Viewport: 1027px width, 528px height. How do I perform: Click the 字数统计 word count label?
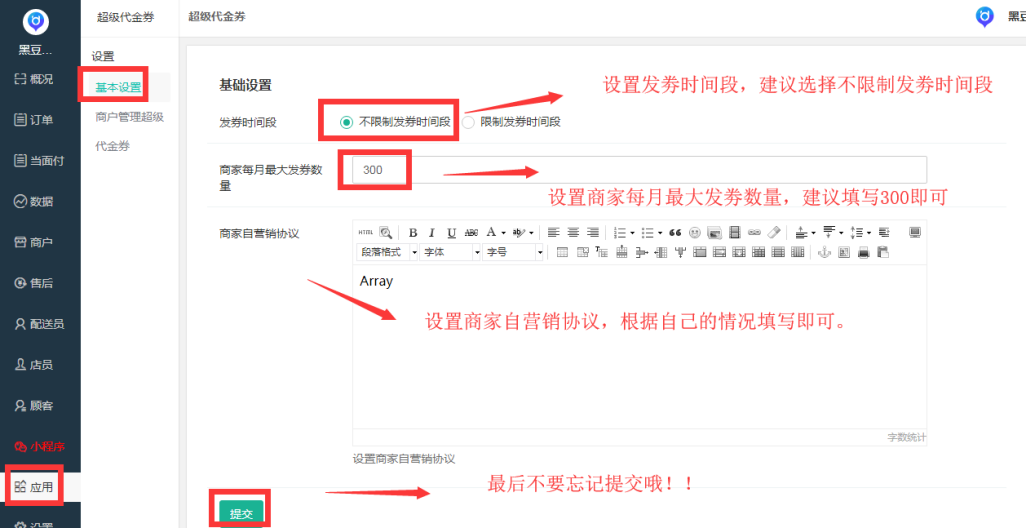[906, 437]
